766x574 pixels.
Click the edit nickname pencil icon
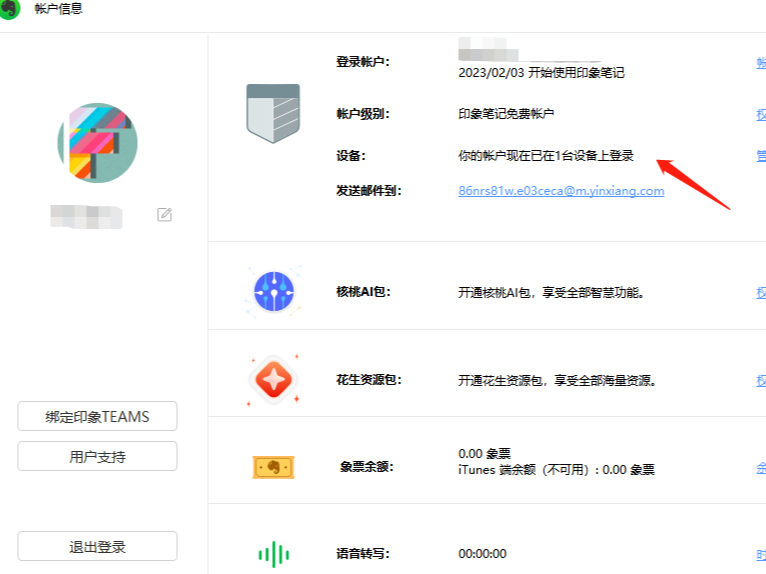point(165,214)
